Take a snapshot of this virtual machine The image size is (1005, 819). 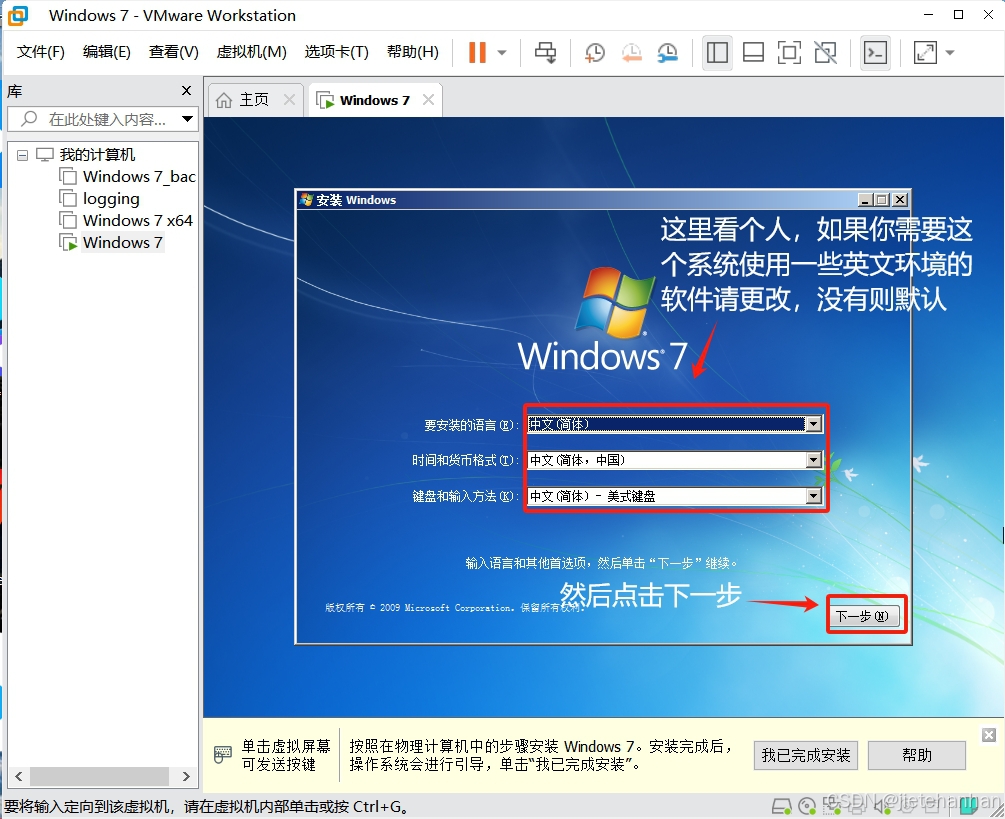[595, 53]
